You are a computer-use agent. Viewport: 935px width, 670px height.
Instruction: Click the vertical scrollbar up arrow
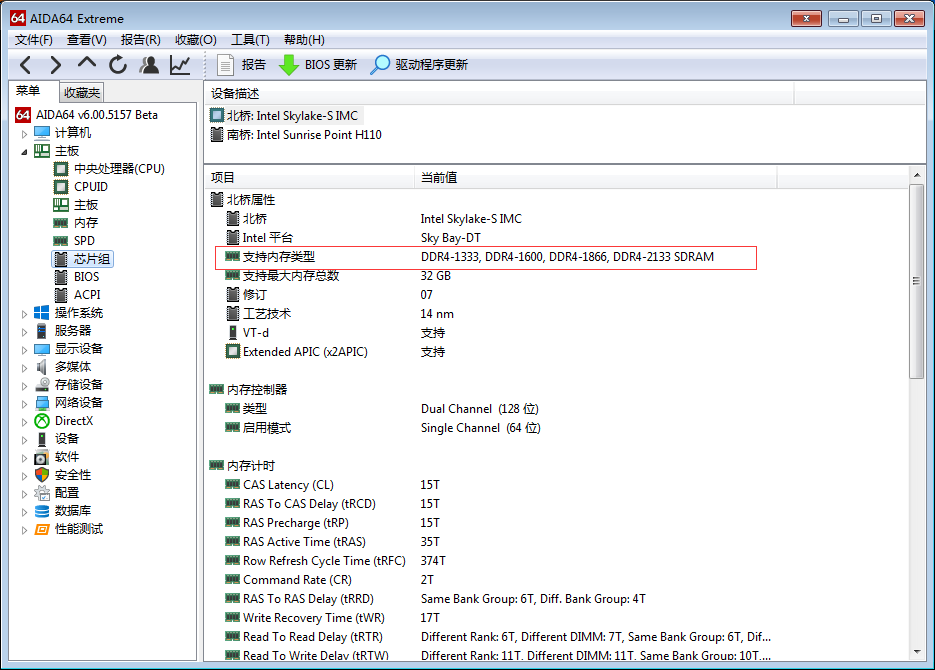pyautogui.click(x=917, y=175)
